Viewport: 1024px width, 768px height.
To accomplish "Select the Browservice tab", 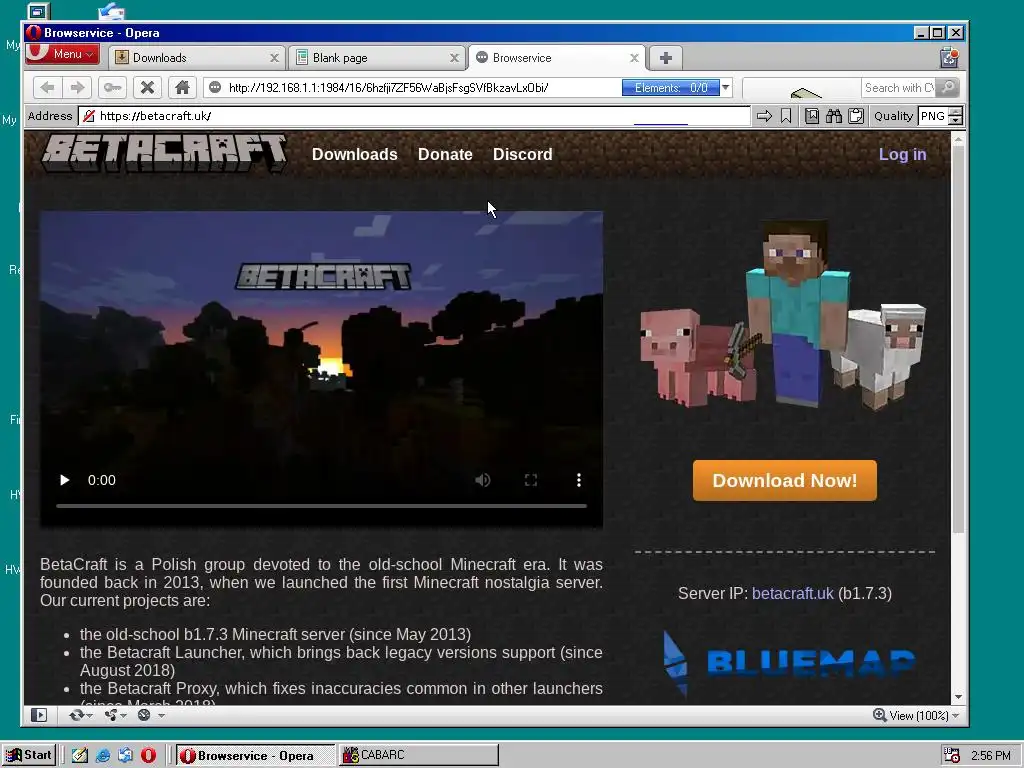I will pos(556,57).
